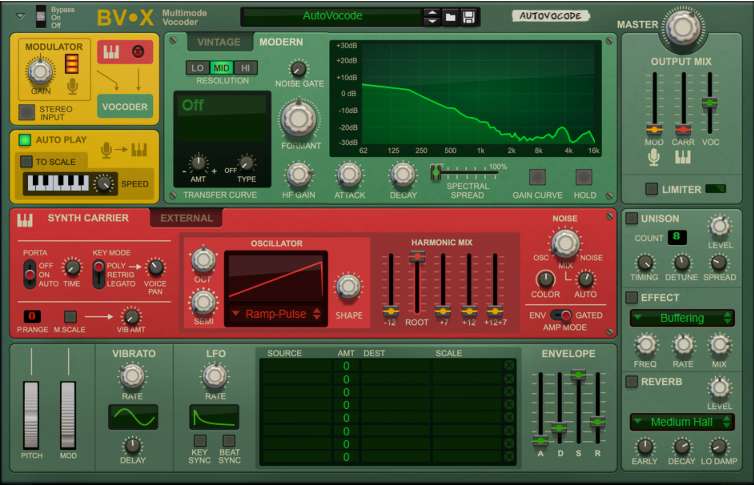Enable the TO SCALE checkbox

[x=26, y=162]
